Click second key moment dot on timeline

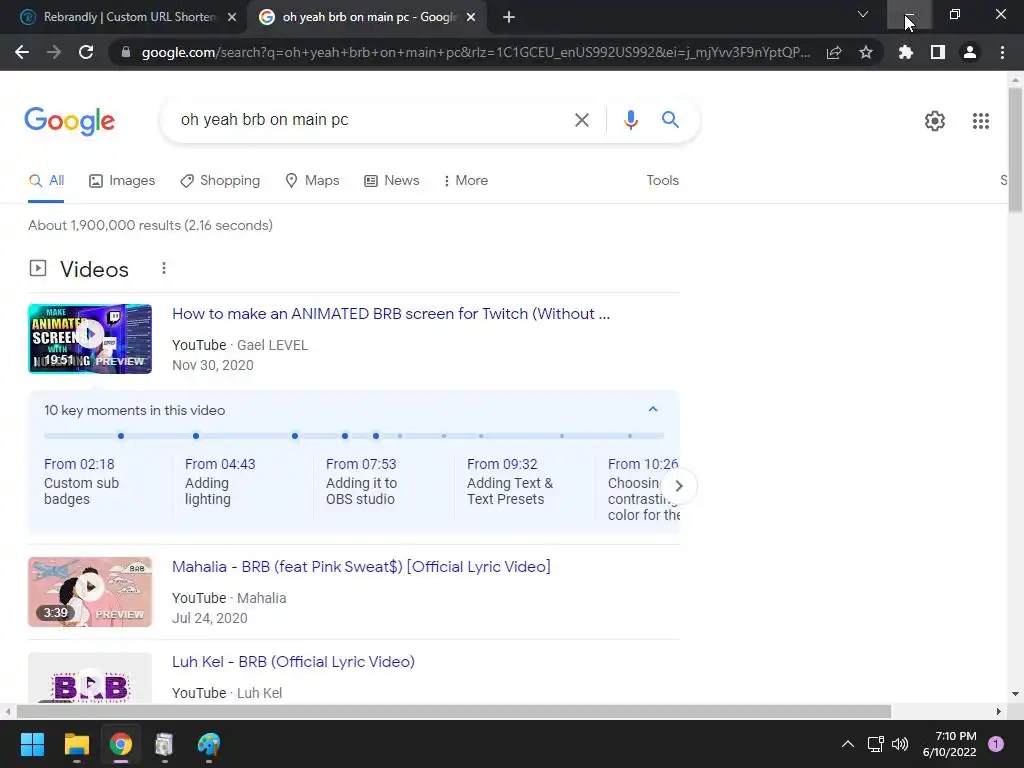[x=196, y=436]
